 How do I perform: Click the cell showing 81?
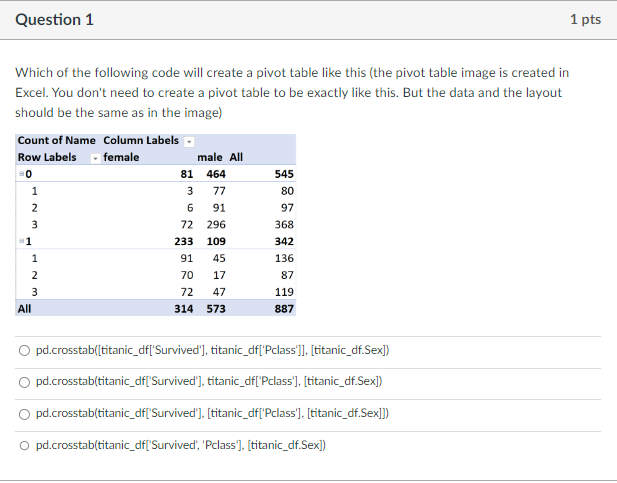(x=187, y=174)
